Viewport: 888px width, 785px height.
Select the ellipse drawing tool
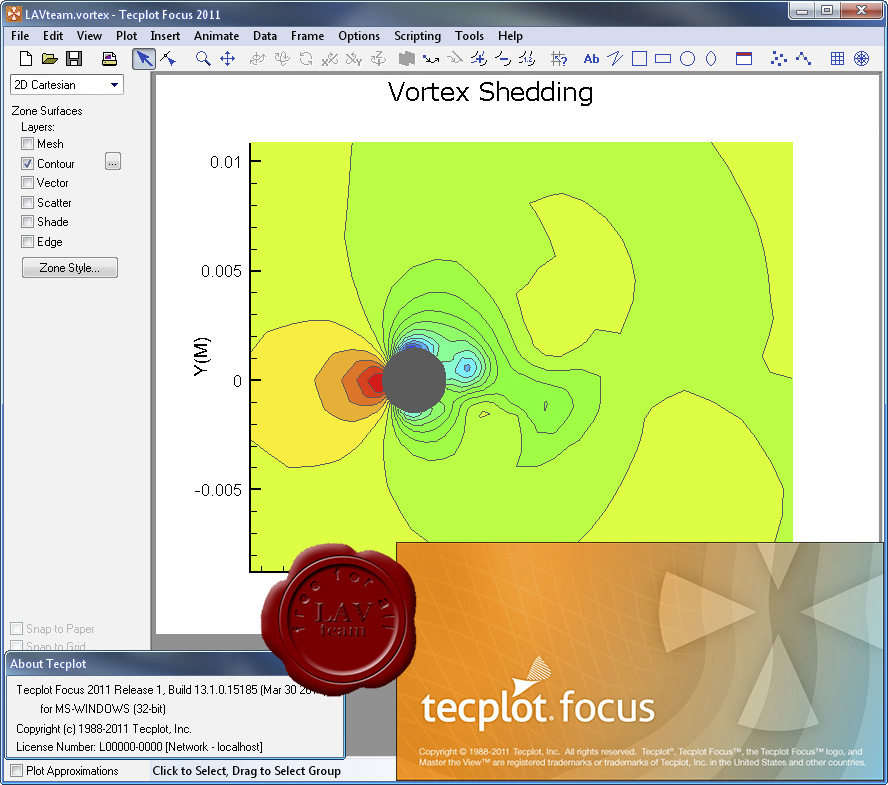711,58
